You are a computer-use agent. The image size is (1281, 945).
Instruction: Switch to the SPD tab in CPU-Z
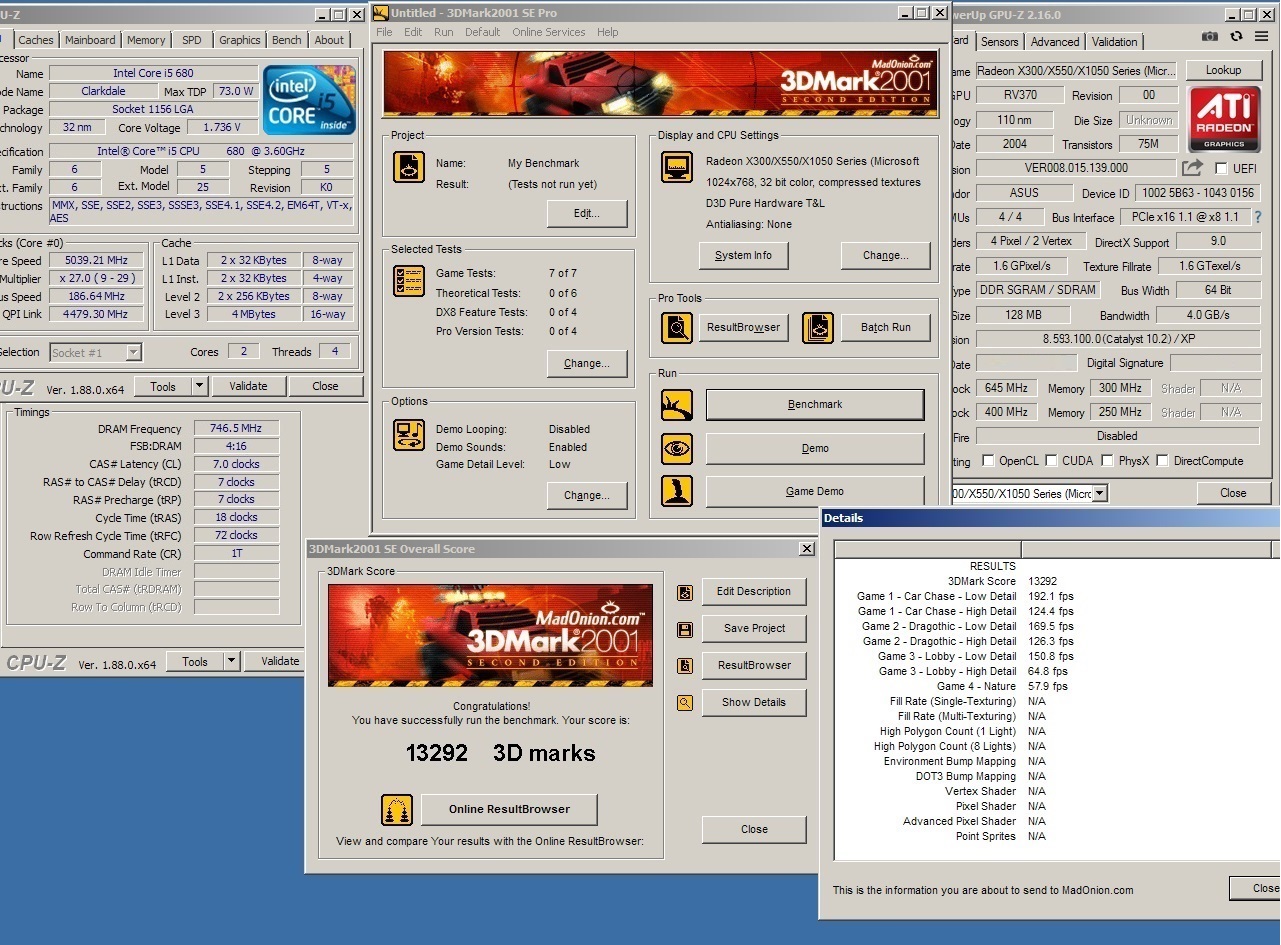pos(191,40)
